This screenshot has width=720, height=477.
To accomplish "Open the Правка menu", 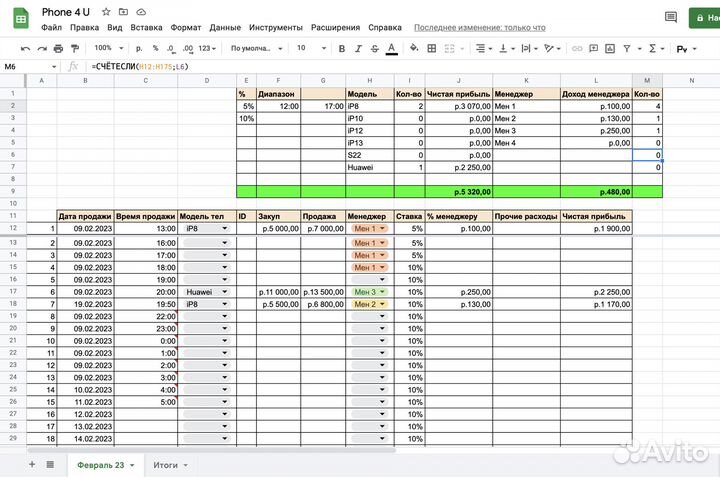I will [84, 28].
